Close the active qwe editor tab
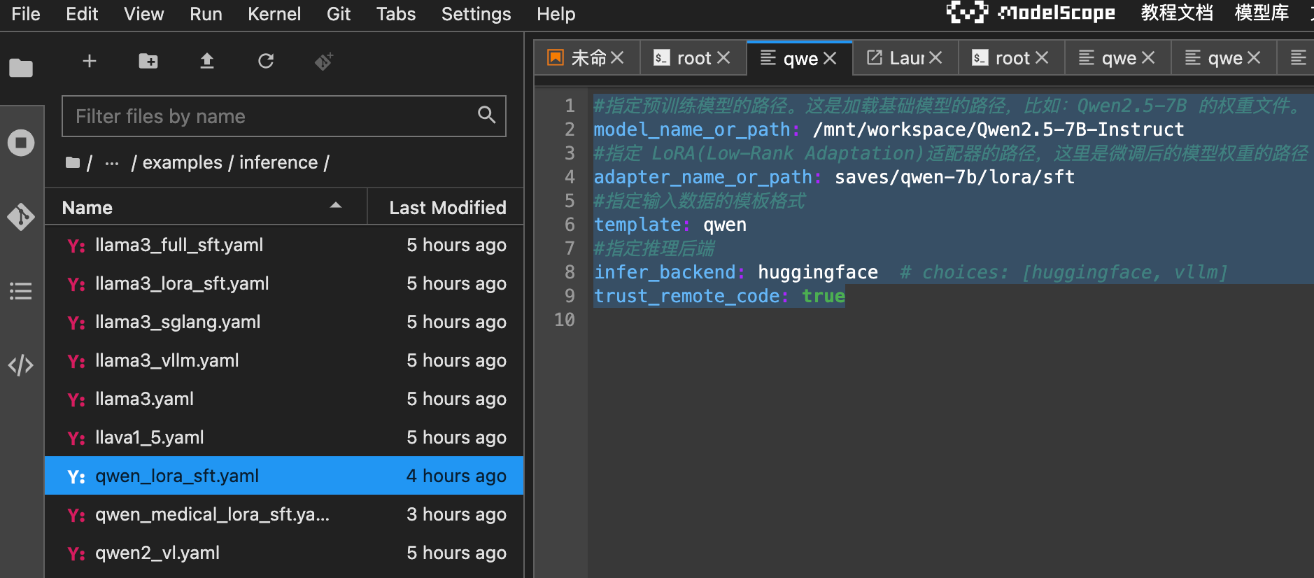 click(830, 58)
